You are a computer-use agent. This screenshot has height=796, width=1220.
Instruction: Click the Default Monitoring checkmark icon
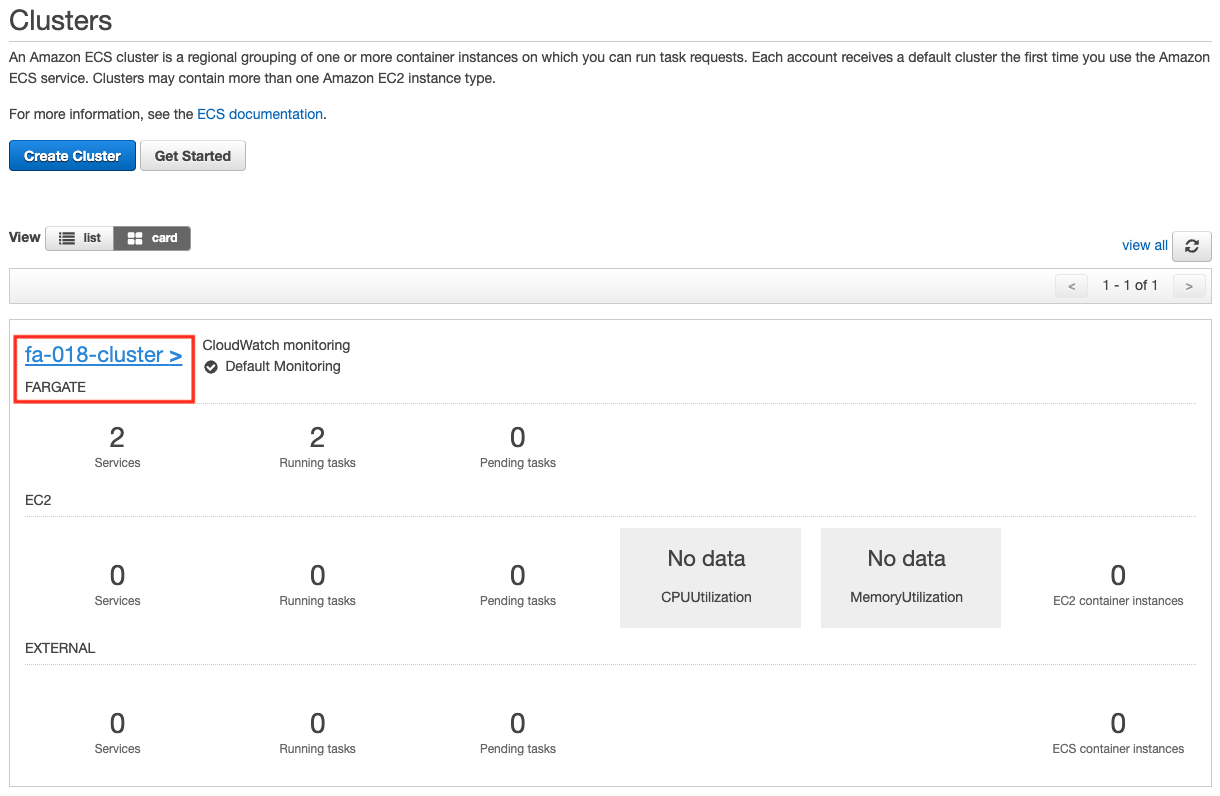click(x=210, y=366)
